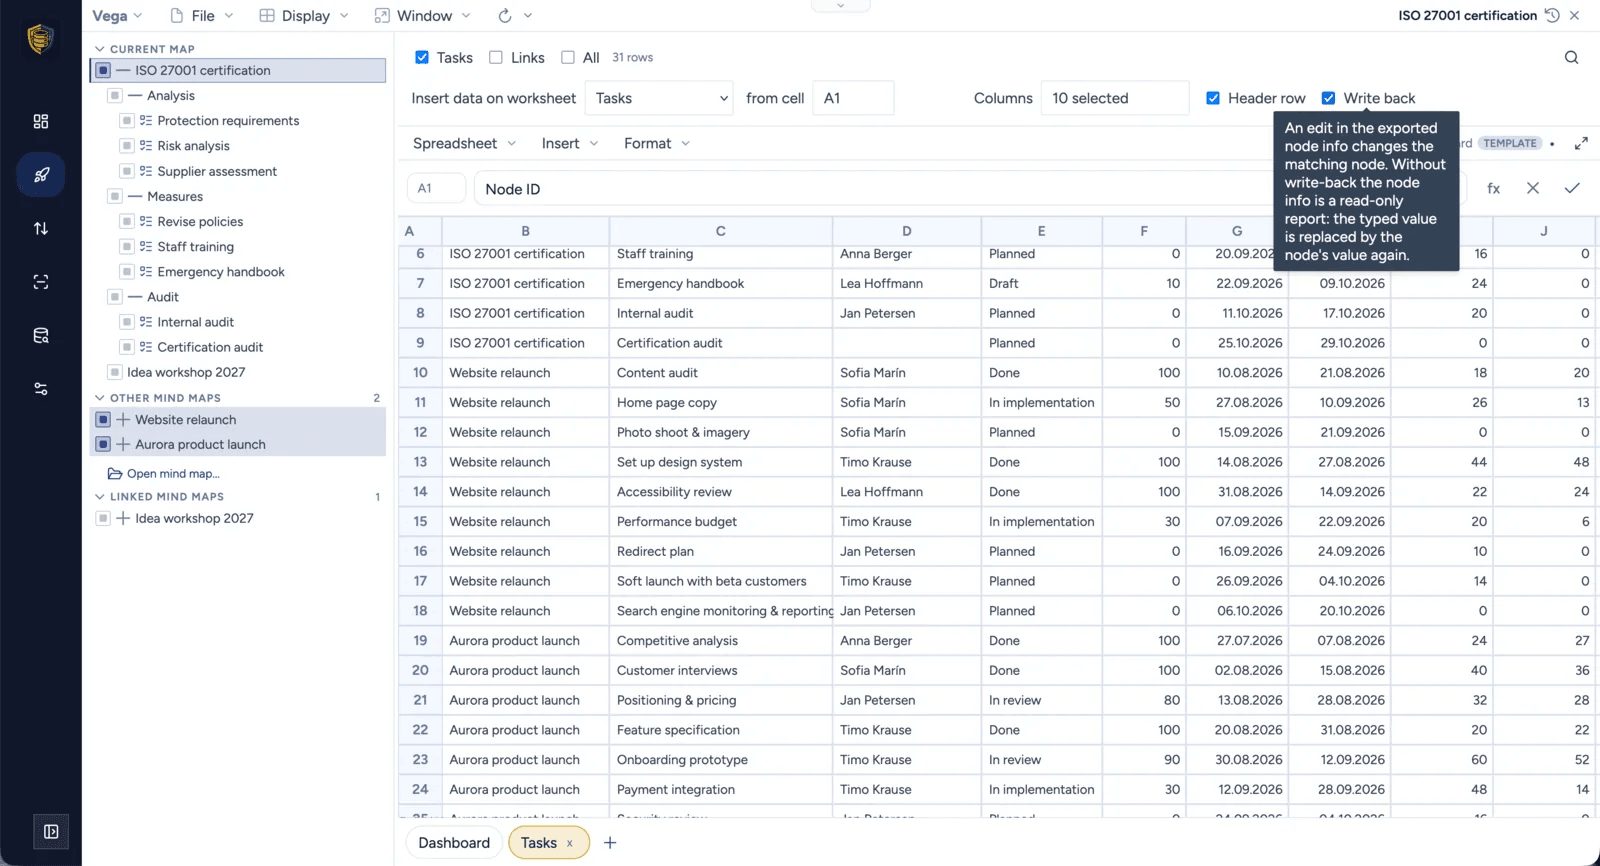Enable the Links checkbox

[x=496, y=57]
